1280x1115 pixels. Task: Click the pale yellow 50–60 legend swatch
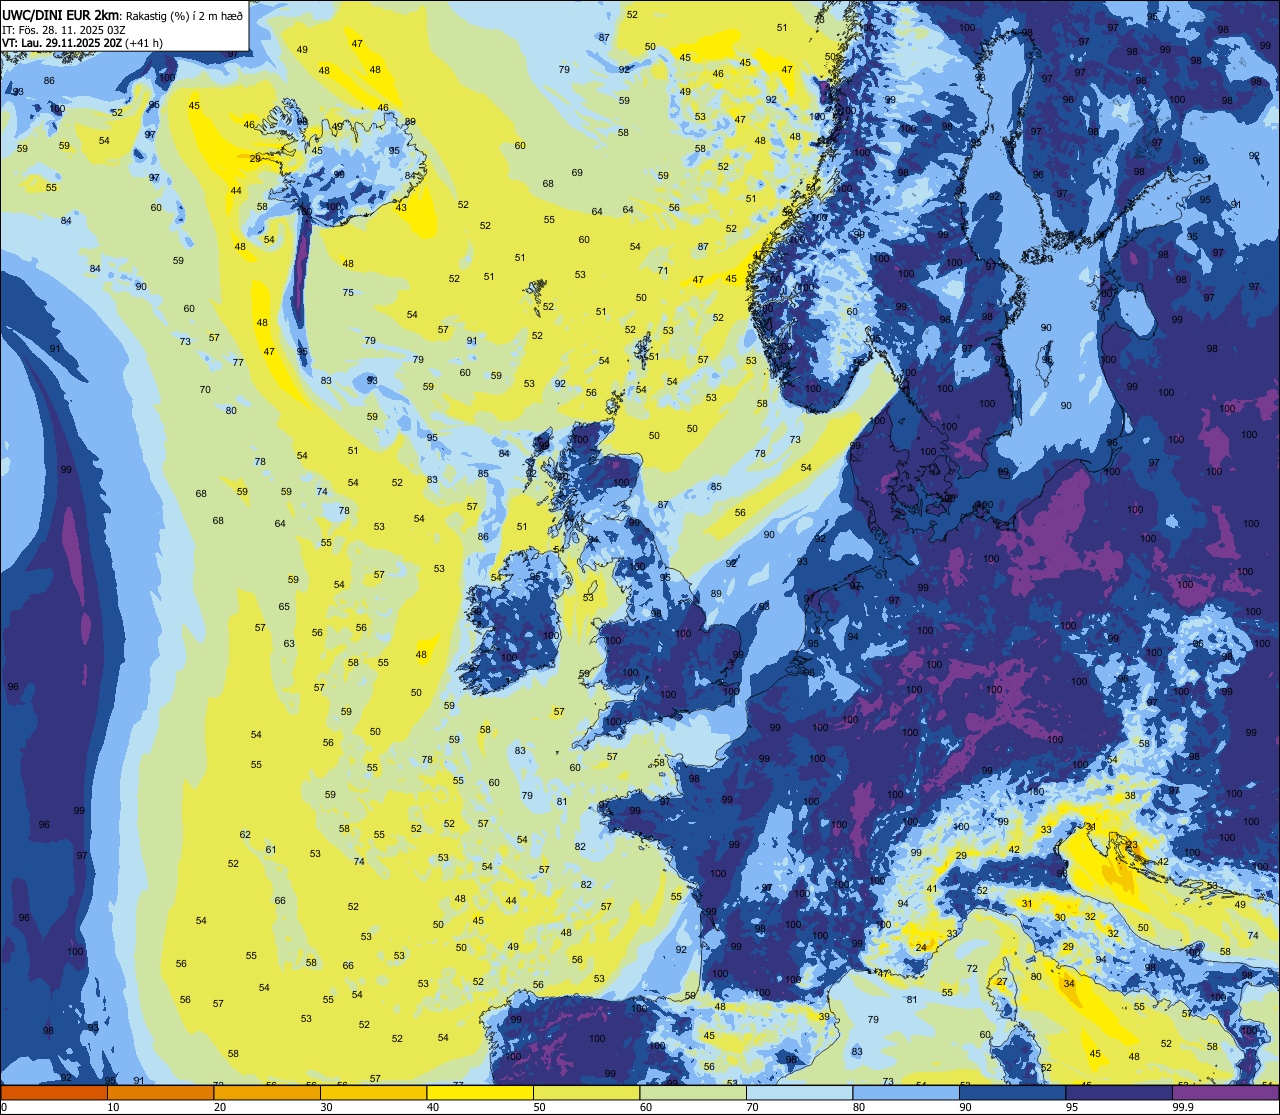[x=586, y=1092]
